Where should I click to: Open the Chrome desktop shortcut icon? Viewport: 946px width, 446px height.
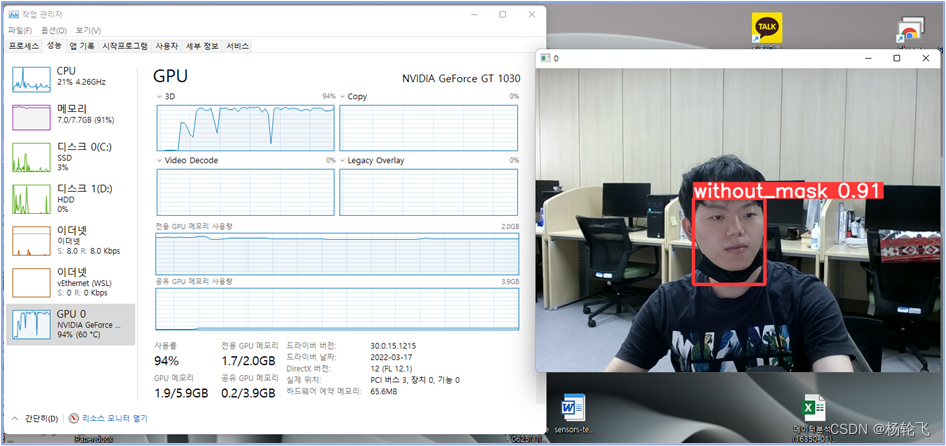tap(910, 31)
